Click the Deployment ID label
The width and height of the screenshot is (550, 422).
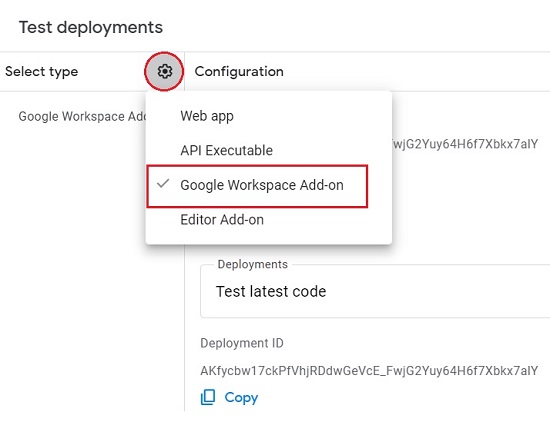point(242,343)
